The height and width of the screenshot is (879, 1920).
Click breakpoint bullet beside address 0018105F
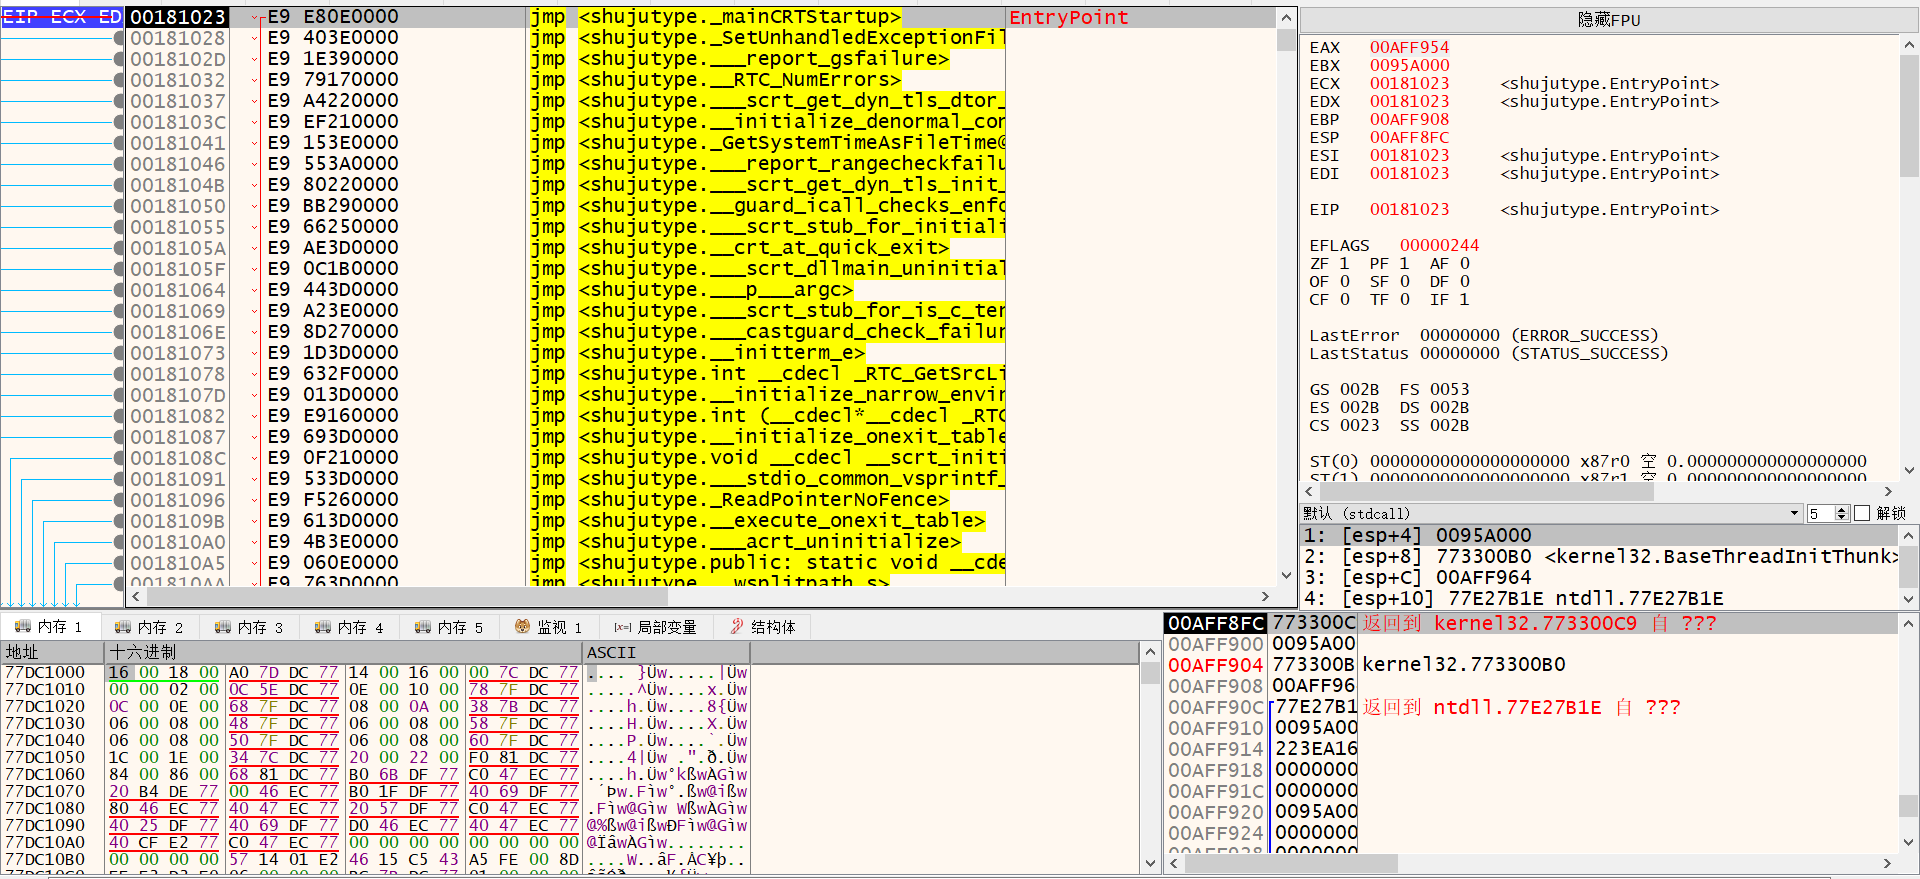[x=119, y=269]
